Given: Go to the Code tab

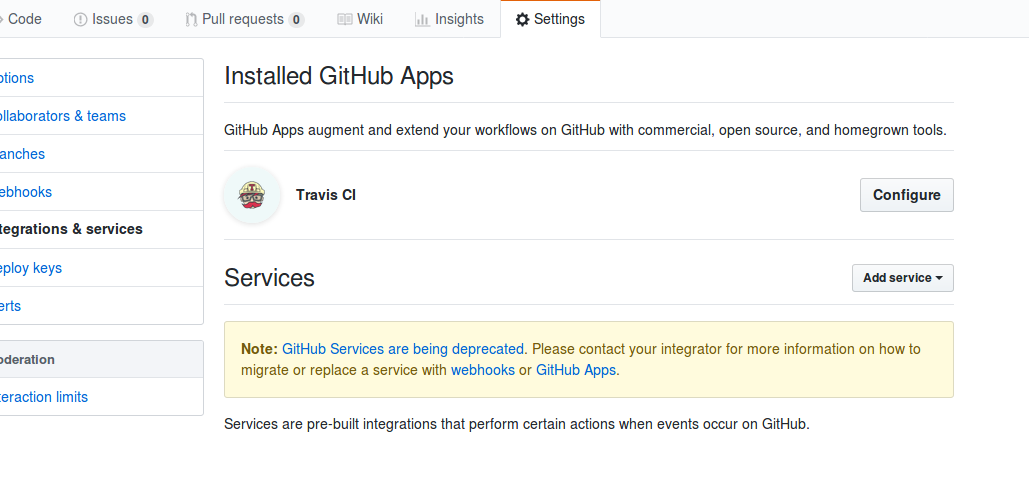Looking at the screenshot, I should (21, 19).
